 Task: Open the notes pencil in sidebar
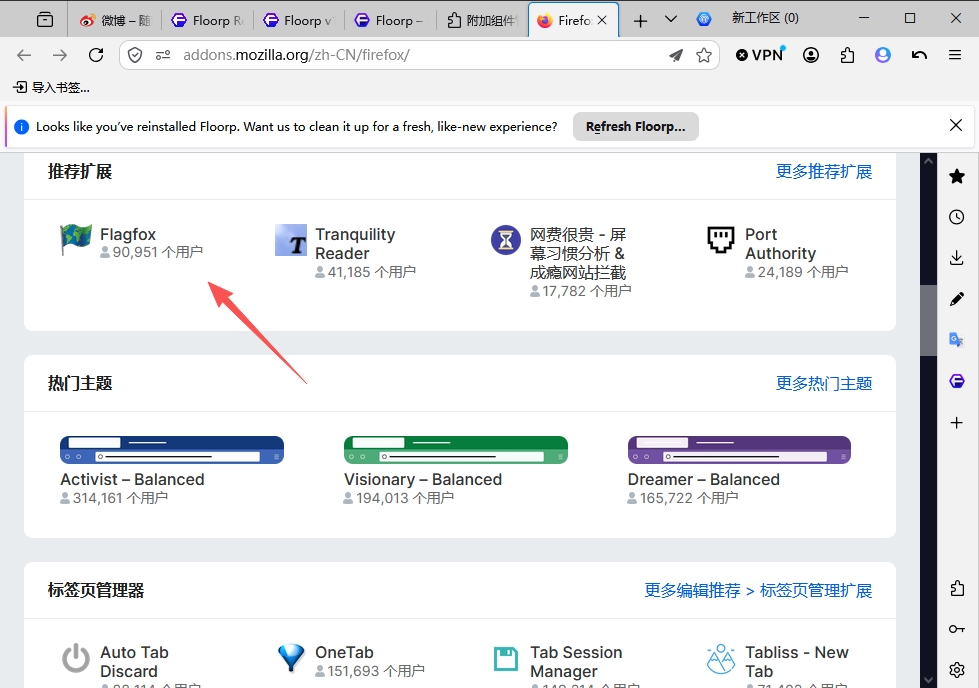click(x=957, y=299)
